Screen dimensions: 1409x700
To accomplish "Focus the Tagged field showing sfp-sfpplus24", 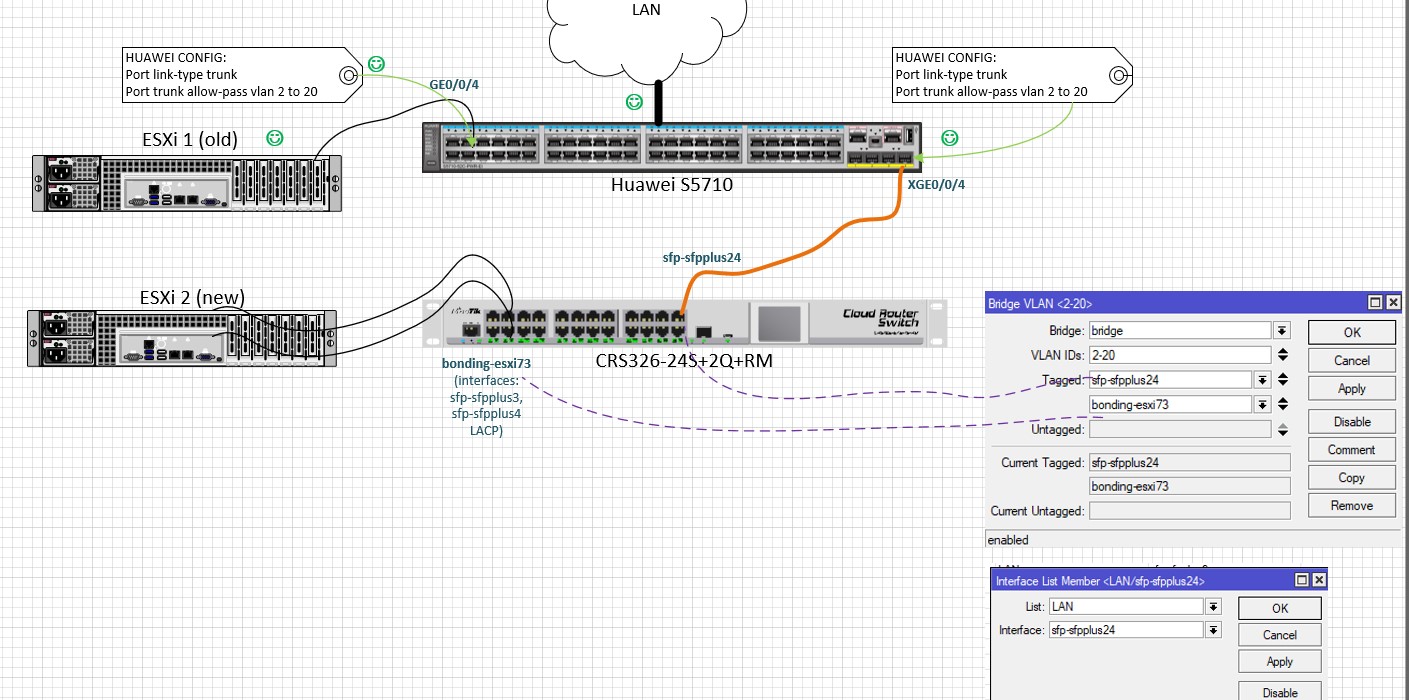I will click(1171, 380).
